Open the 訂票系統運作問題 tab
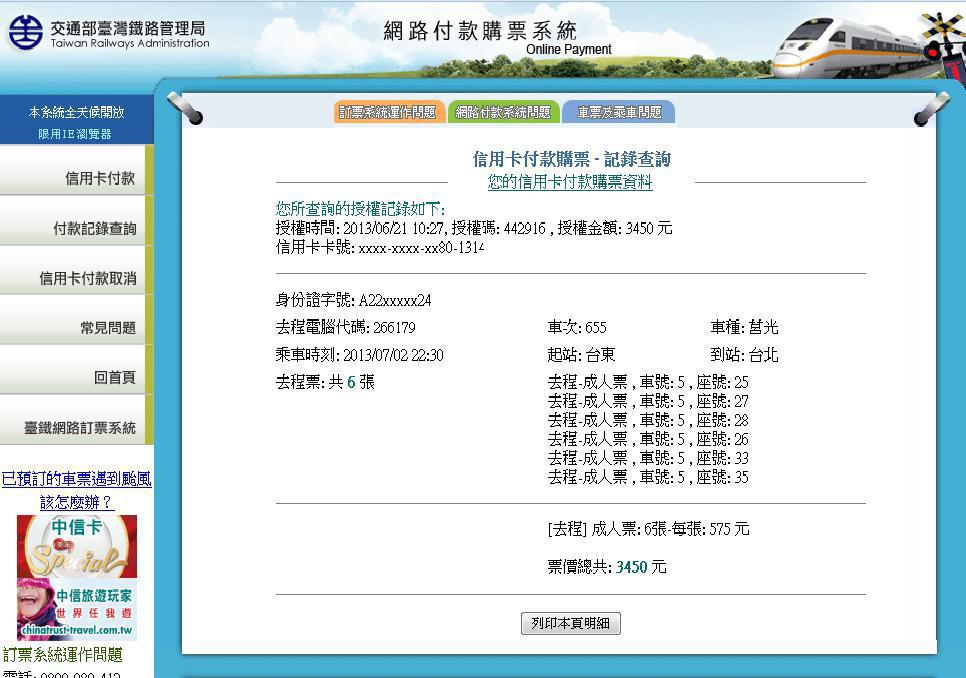Viewport: 966px width, 678px height. tap(389, 112)
